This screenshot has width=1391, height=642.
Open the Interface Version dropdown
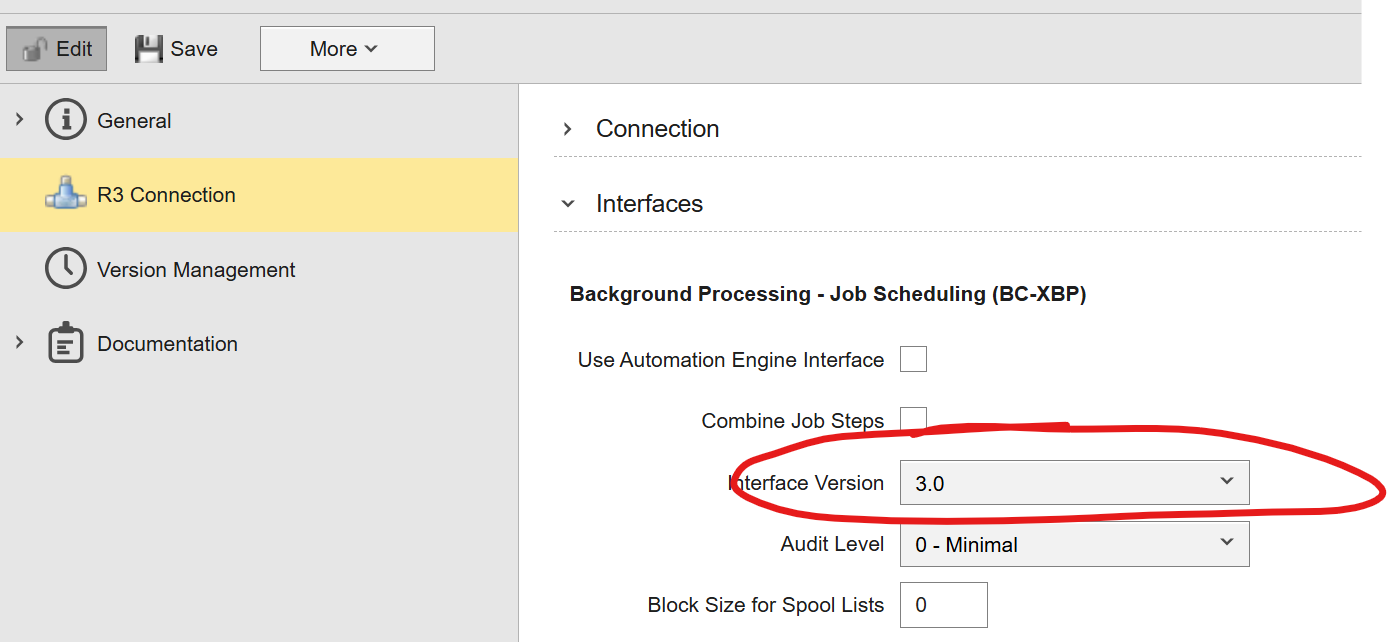[x=1074, y=483]
